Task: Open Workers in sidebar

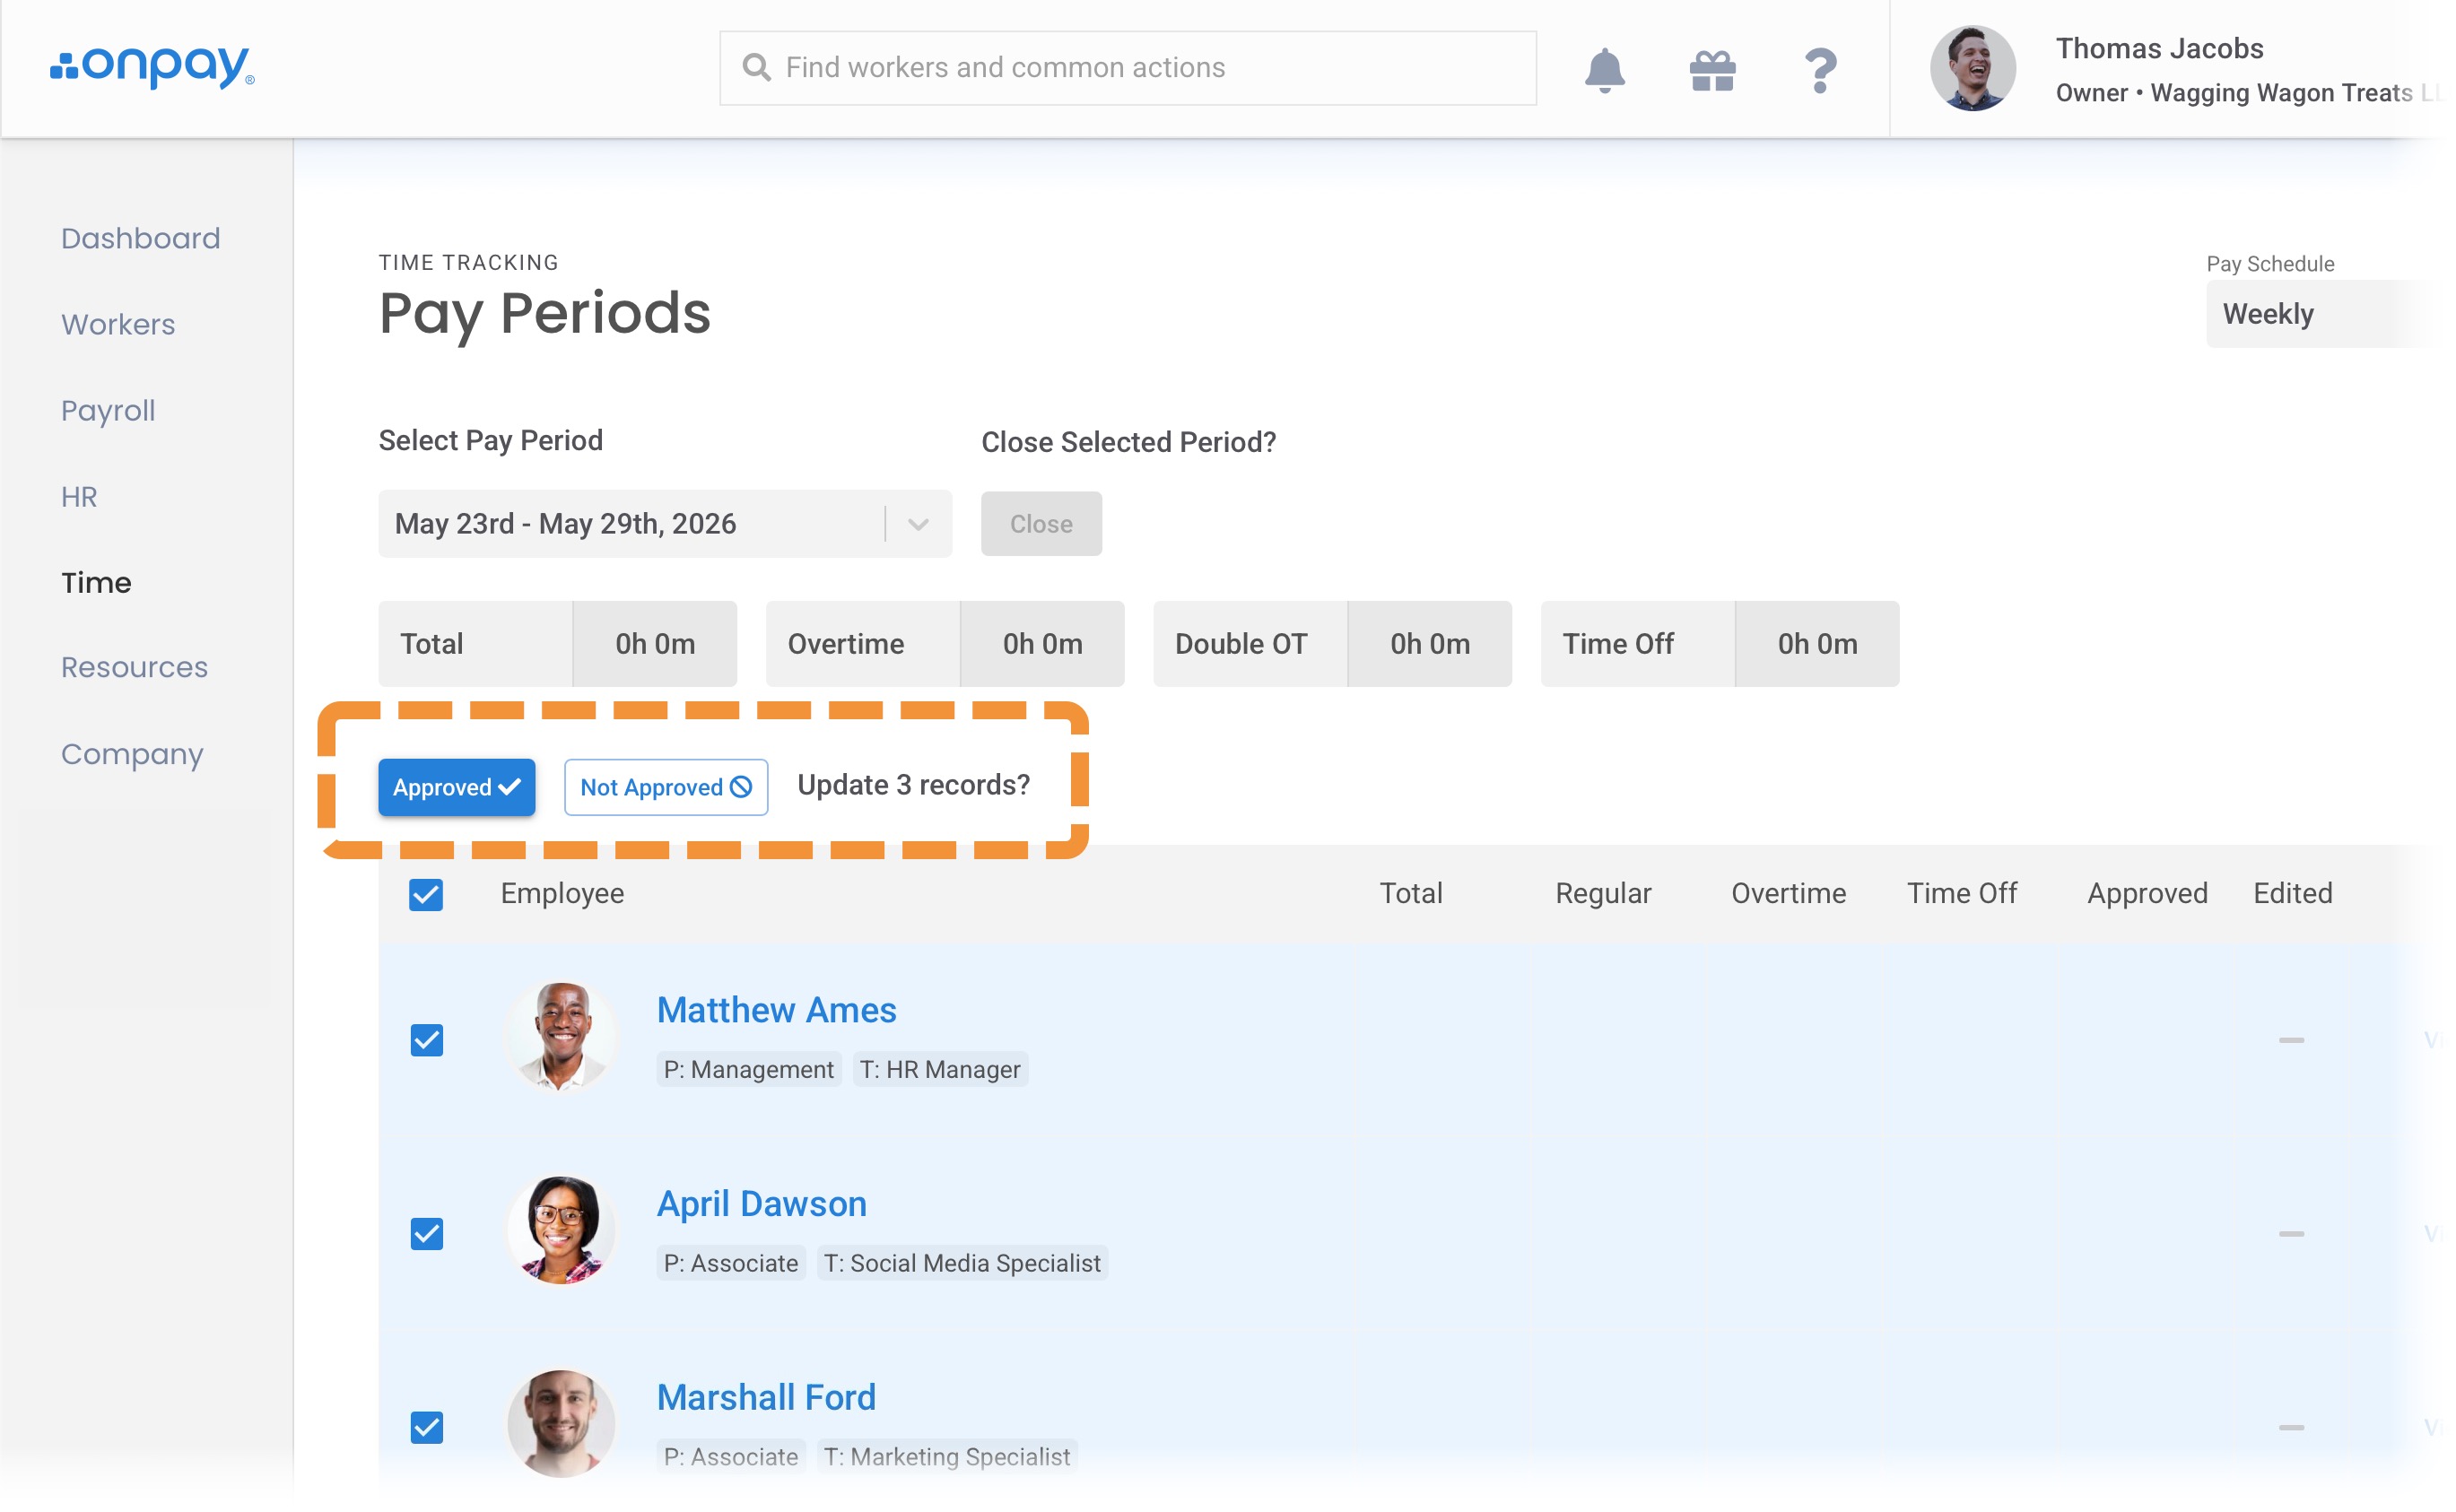Action: click(118, 324)
